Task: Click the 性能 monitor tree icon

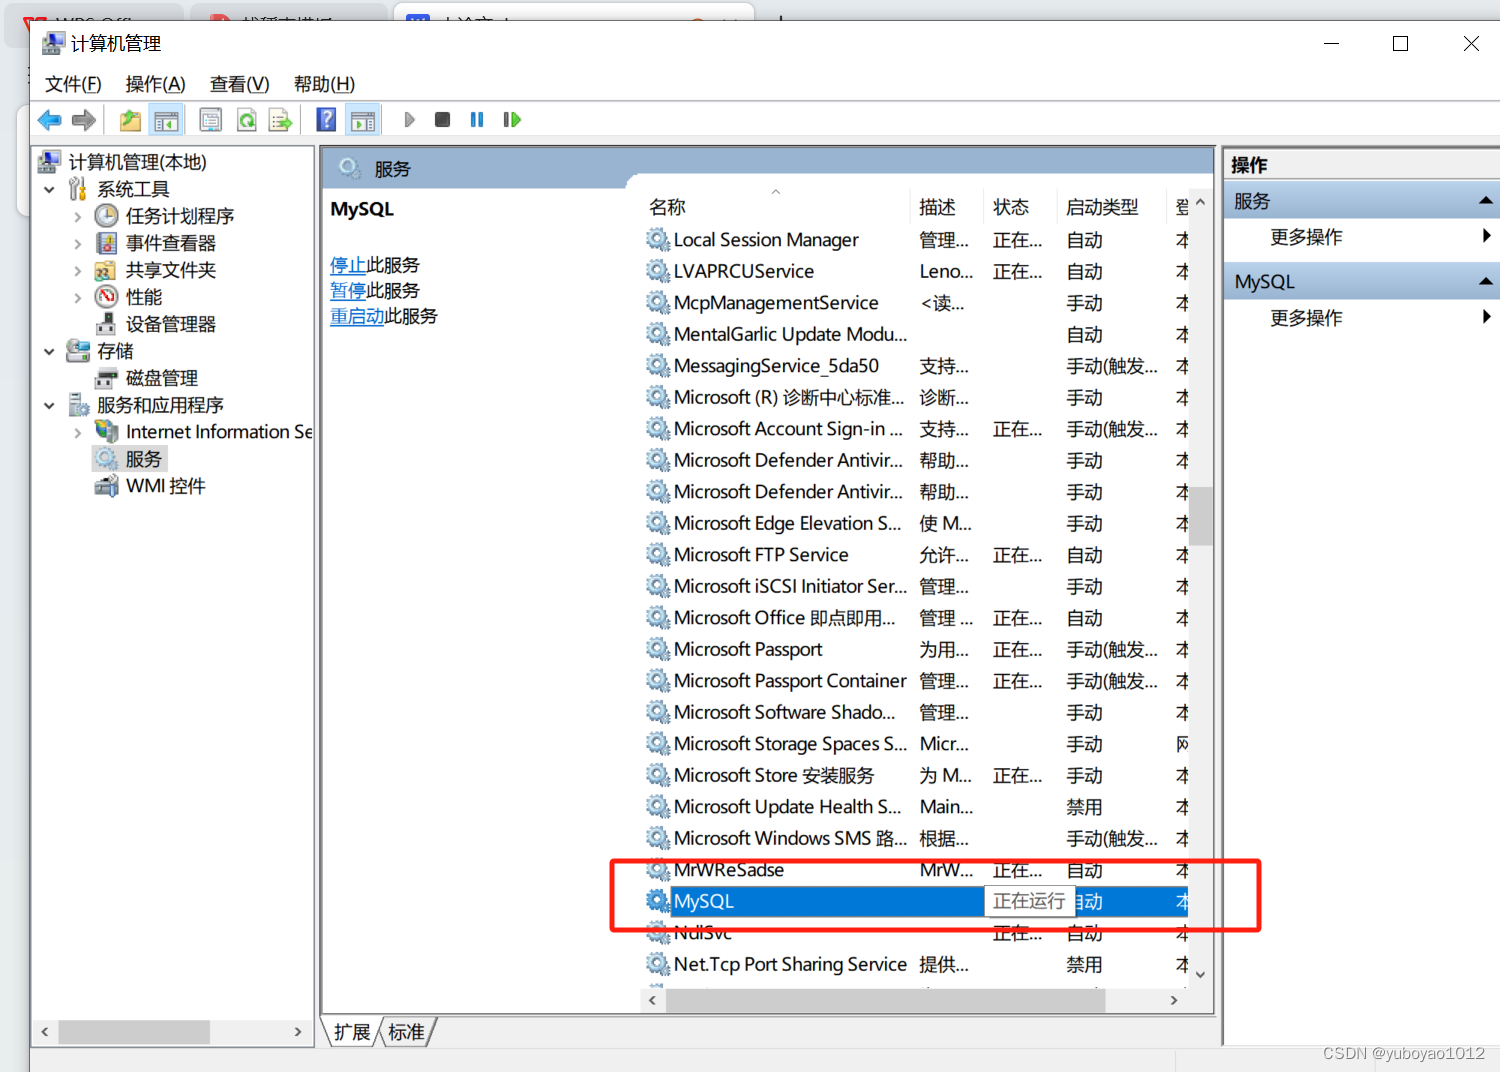Action: tap(107, 297)
